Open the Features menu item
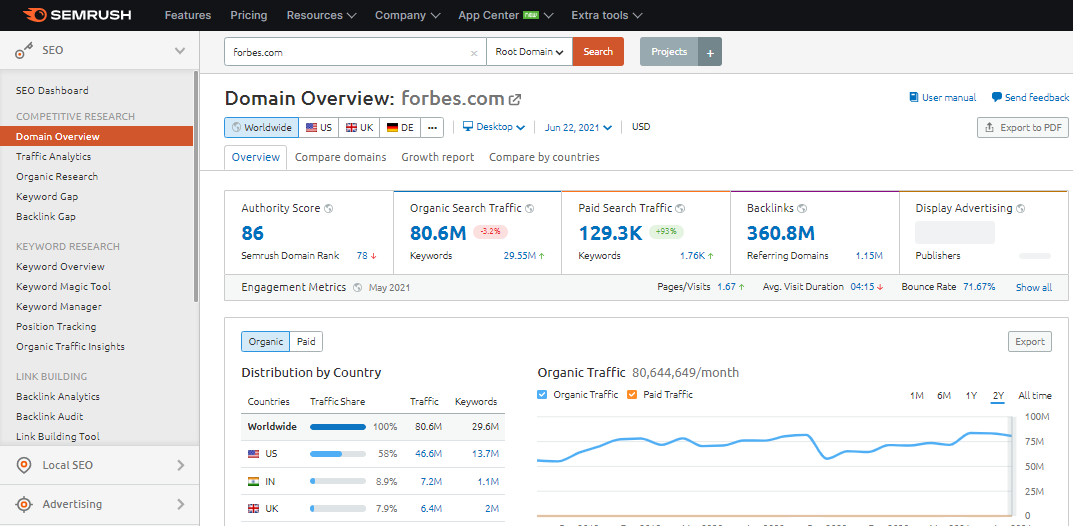Viewport: 1073px width, 526px height. click(188, 15)
